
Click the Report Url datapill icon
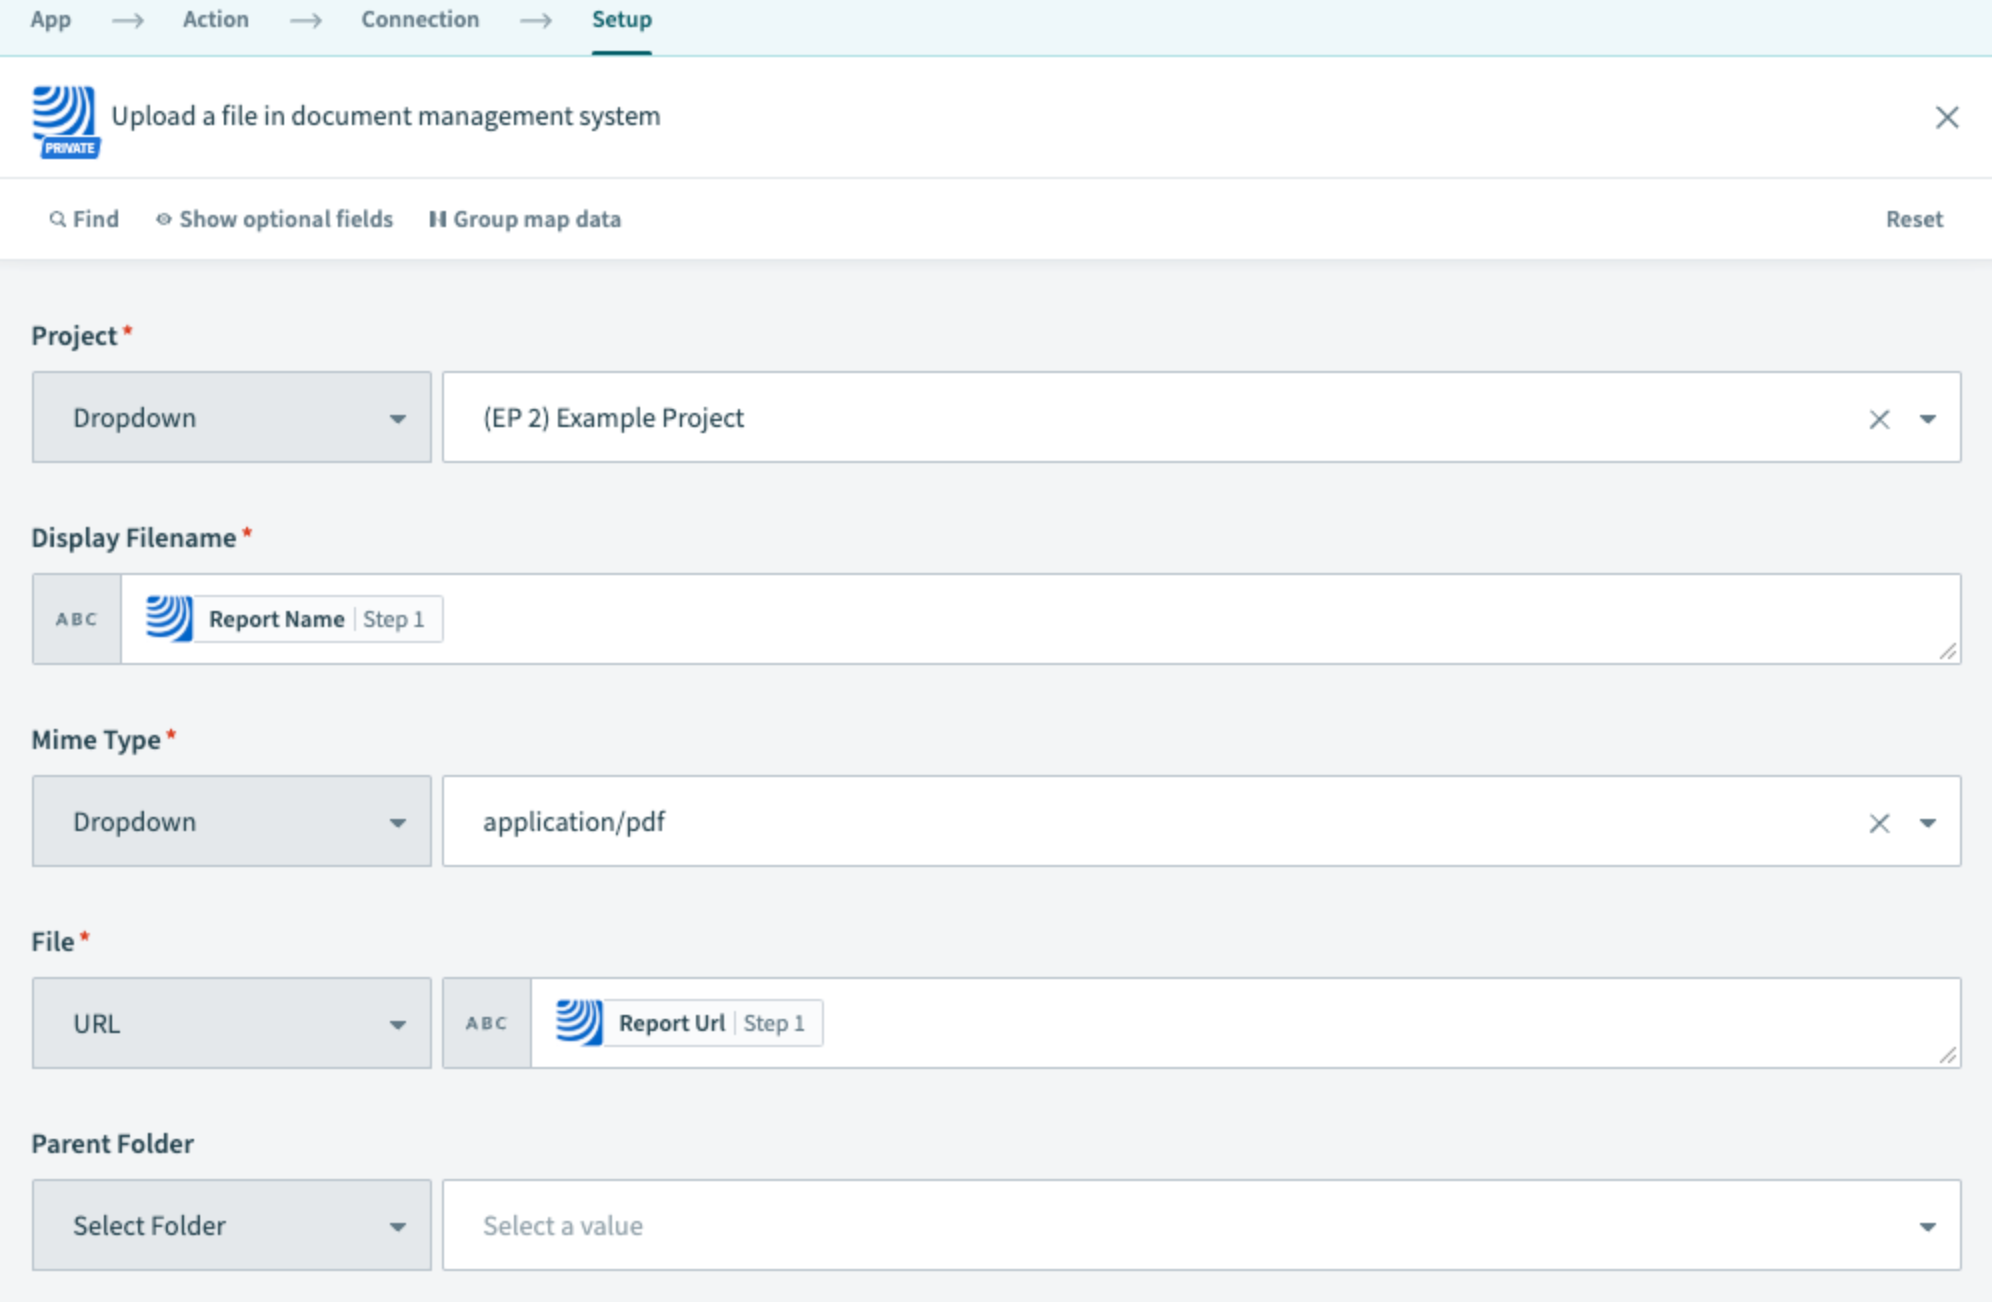[579, 1023]
